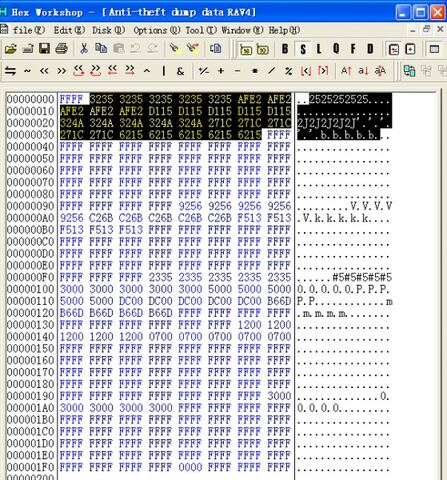
Task: Cut selection with the scissors icon
Action: click(x=84, y=49)
